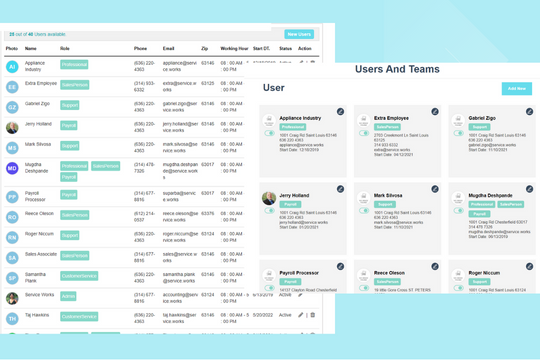The width and height of the screenshot is (540, 360).
Task: Edit the Appliance Industry user card
Action: (x=340, y=112)
